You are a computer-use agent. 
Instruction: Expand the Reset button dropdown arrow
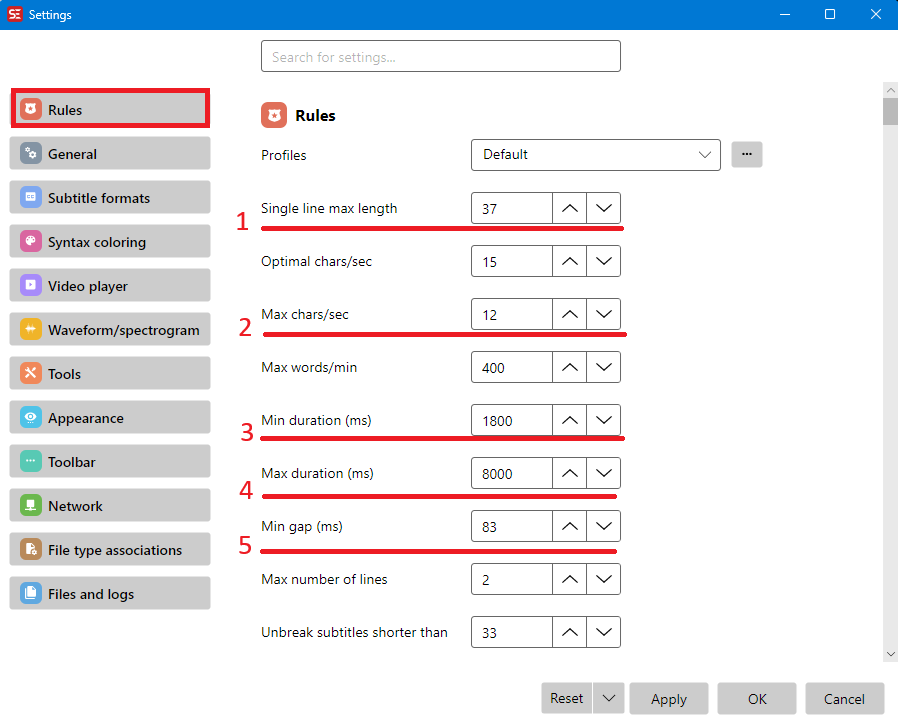tap(609, 699)
